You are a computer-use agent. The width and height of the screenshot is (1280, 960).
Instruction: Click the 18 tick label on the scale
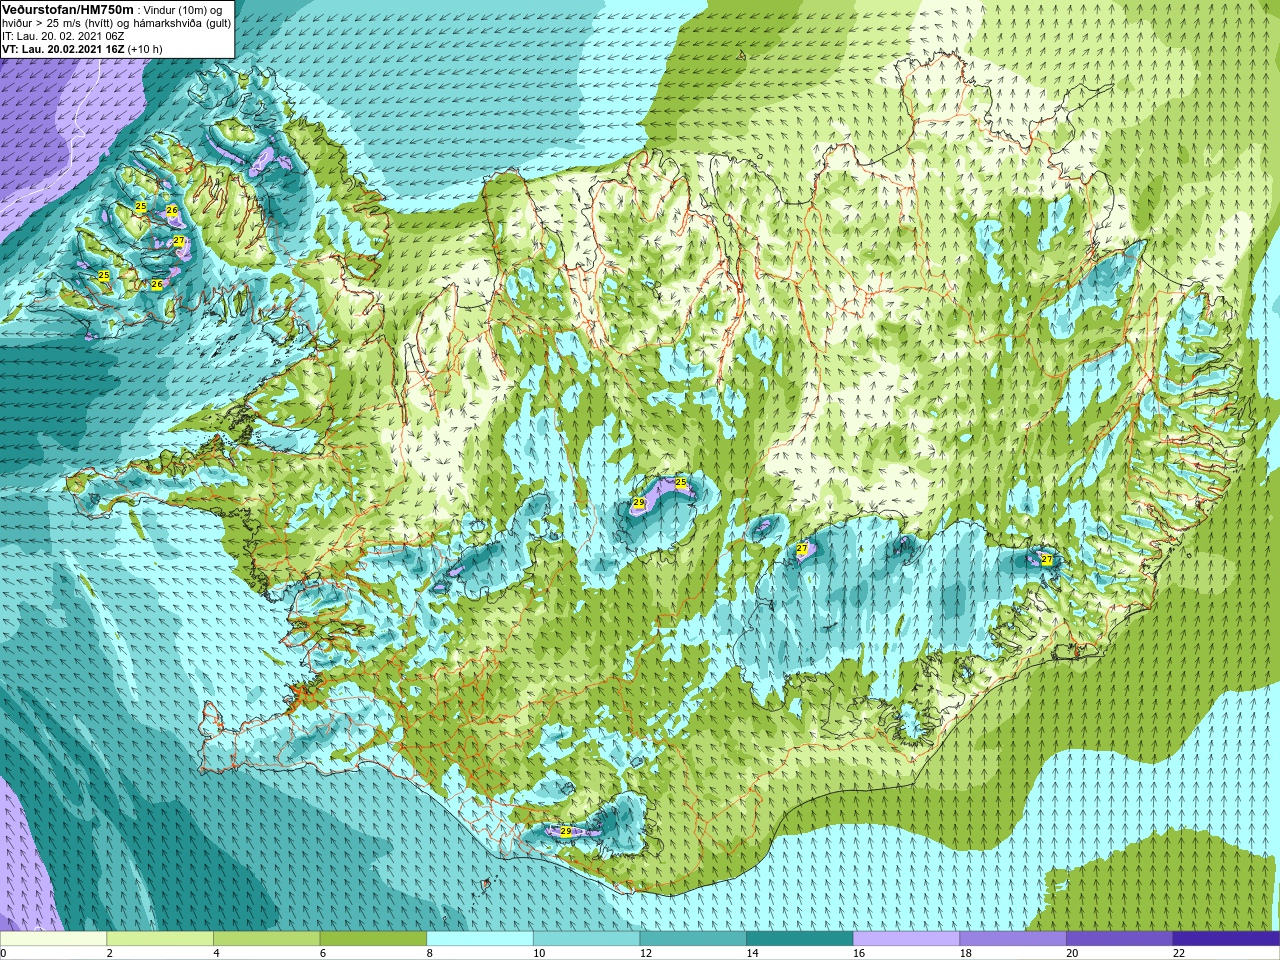click(965, 953)
